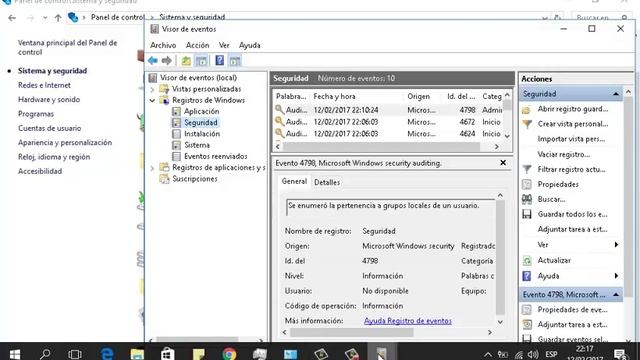Click Importar vista personalizada action
The height and width of the screenshot is (360, 640).
(571, 139)
